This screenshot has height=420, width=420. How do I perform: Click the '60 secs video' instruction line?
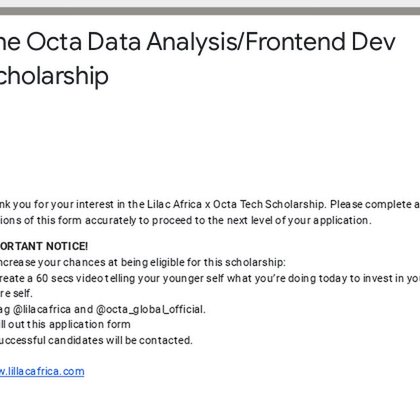[210, 278]
